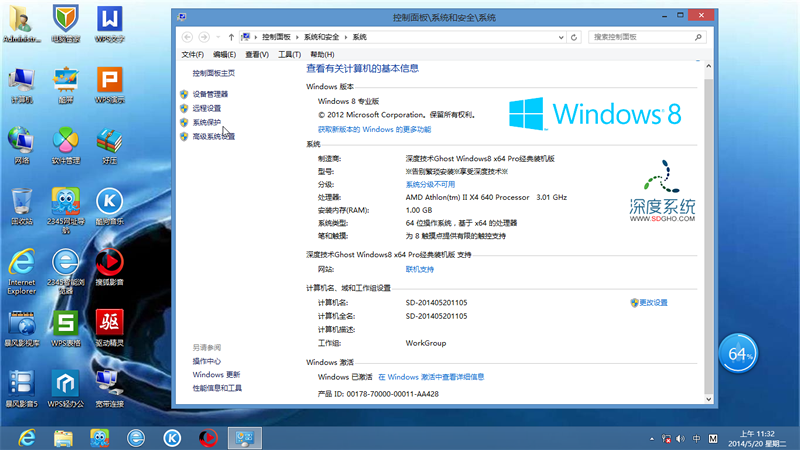Open 性能信息和工具 link
Viewport: 800px width, 450px height.
[x=217, y=388]
